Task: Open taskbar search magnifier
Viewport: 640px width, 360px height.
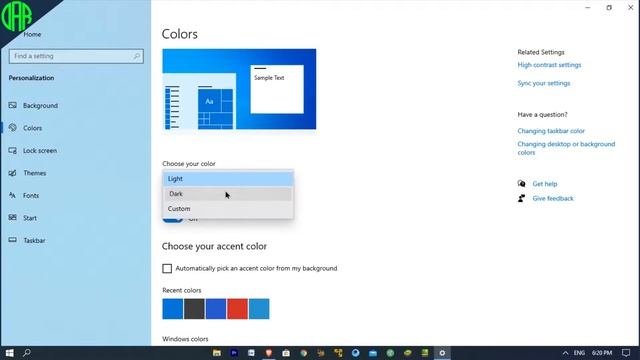Action: coord(27,353)
